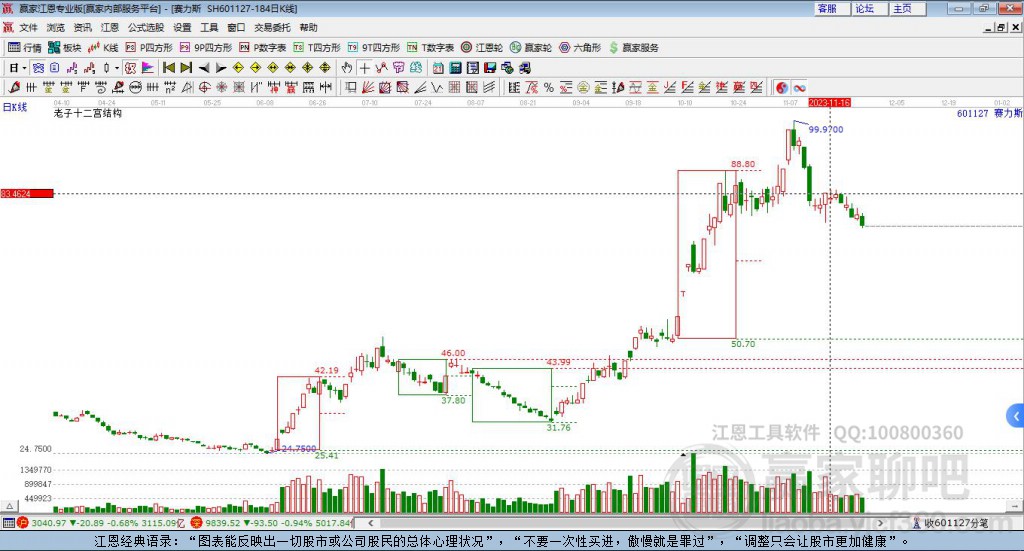Screen dimensions: 1024x551
Task: Open the 江恩 menu
Action: pyautogui.click(x=110, y=27)
